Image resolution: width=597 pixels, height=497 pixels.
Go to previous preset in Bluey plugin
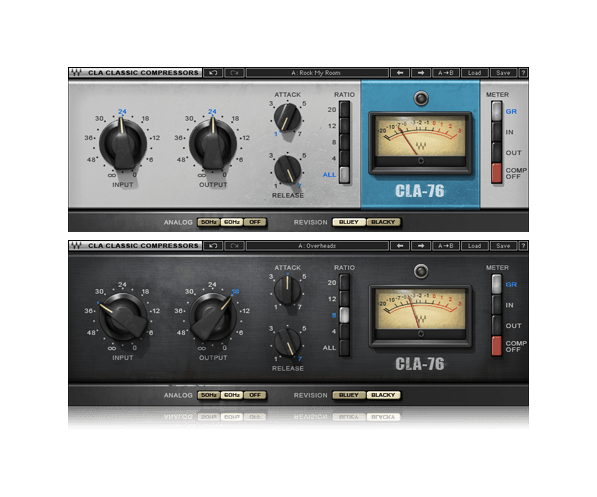click(x=400, y=73)
